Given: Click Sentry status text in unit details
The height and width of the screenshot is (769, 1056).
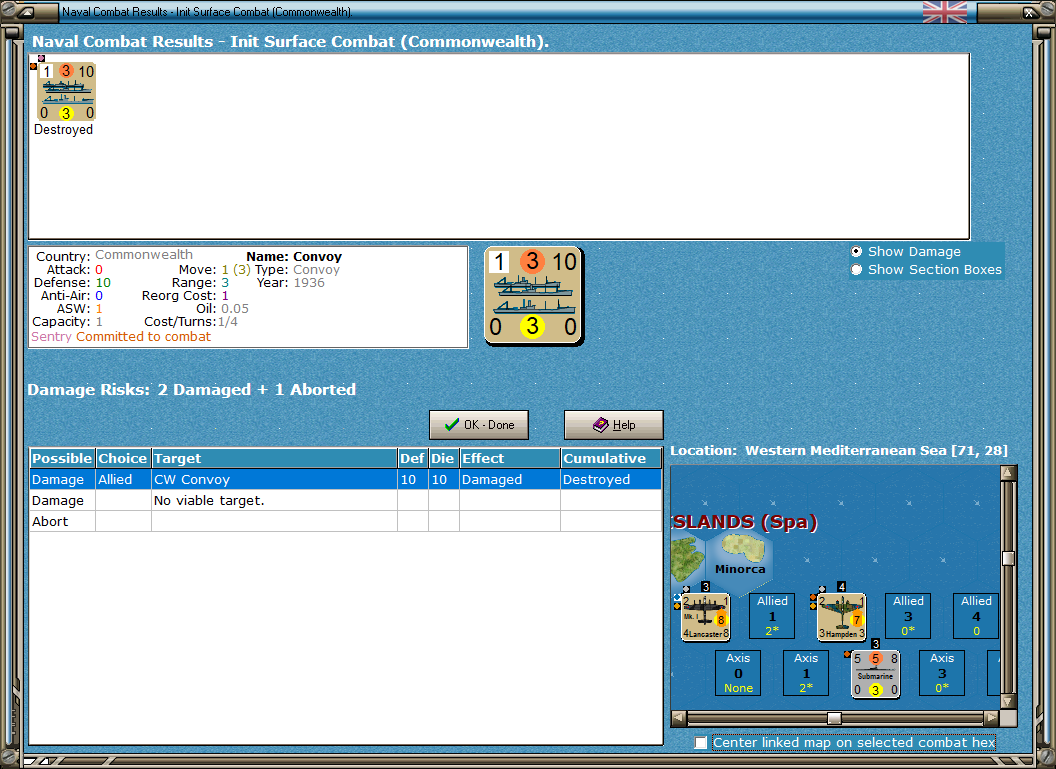Looking at the screenshot, I should pos(51,337).
